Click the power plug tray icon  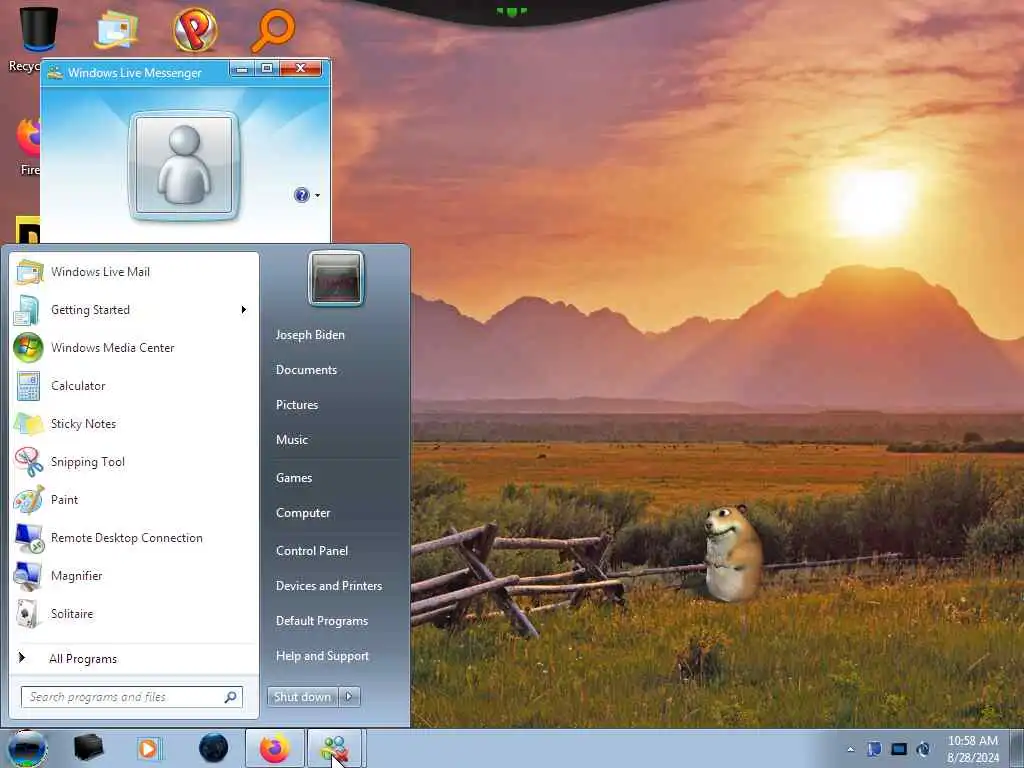pyautogui.click(x=923, y=748)
